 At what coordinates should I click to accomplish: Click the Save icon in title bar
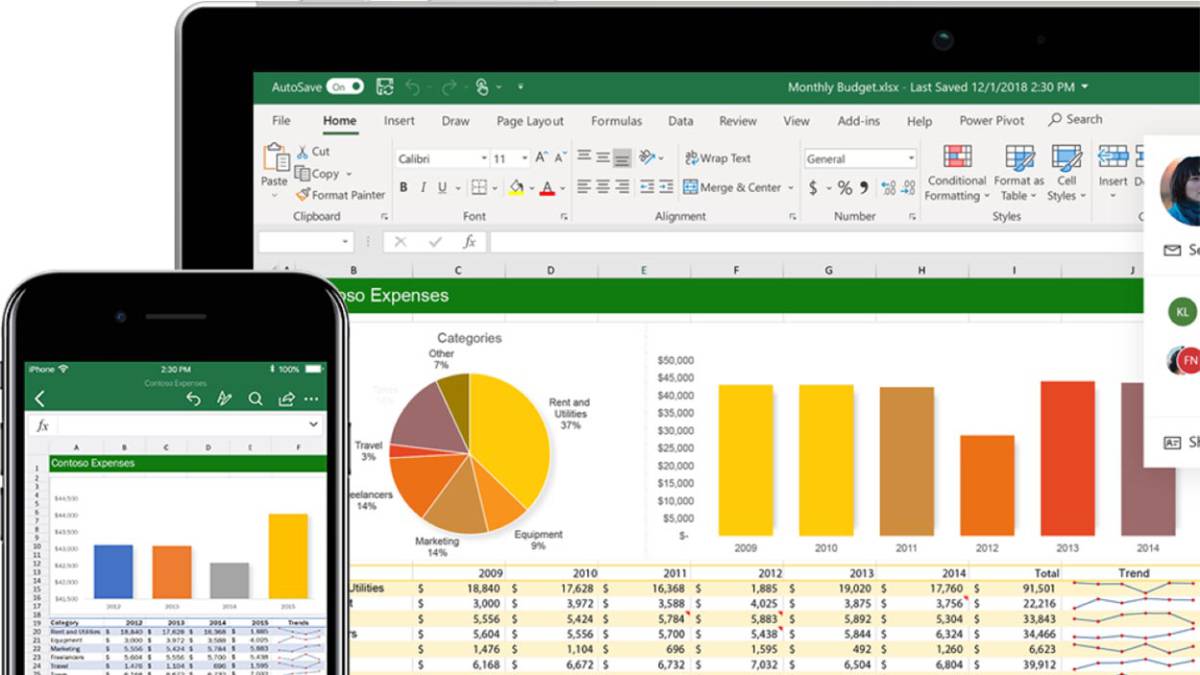(385, 87)
